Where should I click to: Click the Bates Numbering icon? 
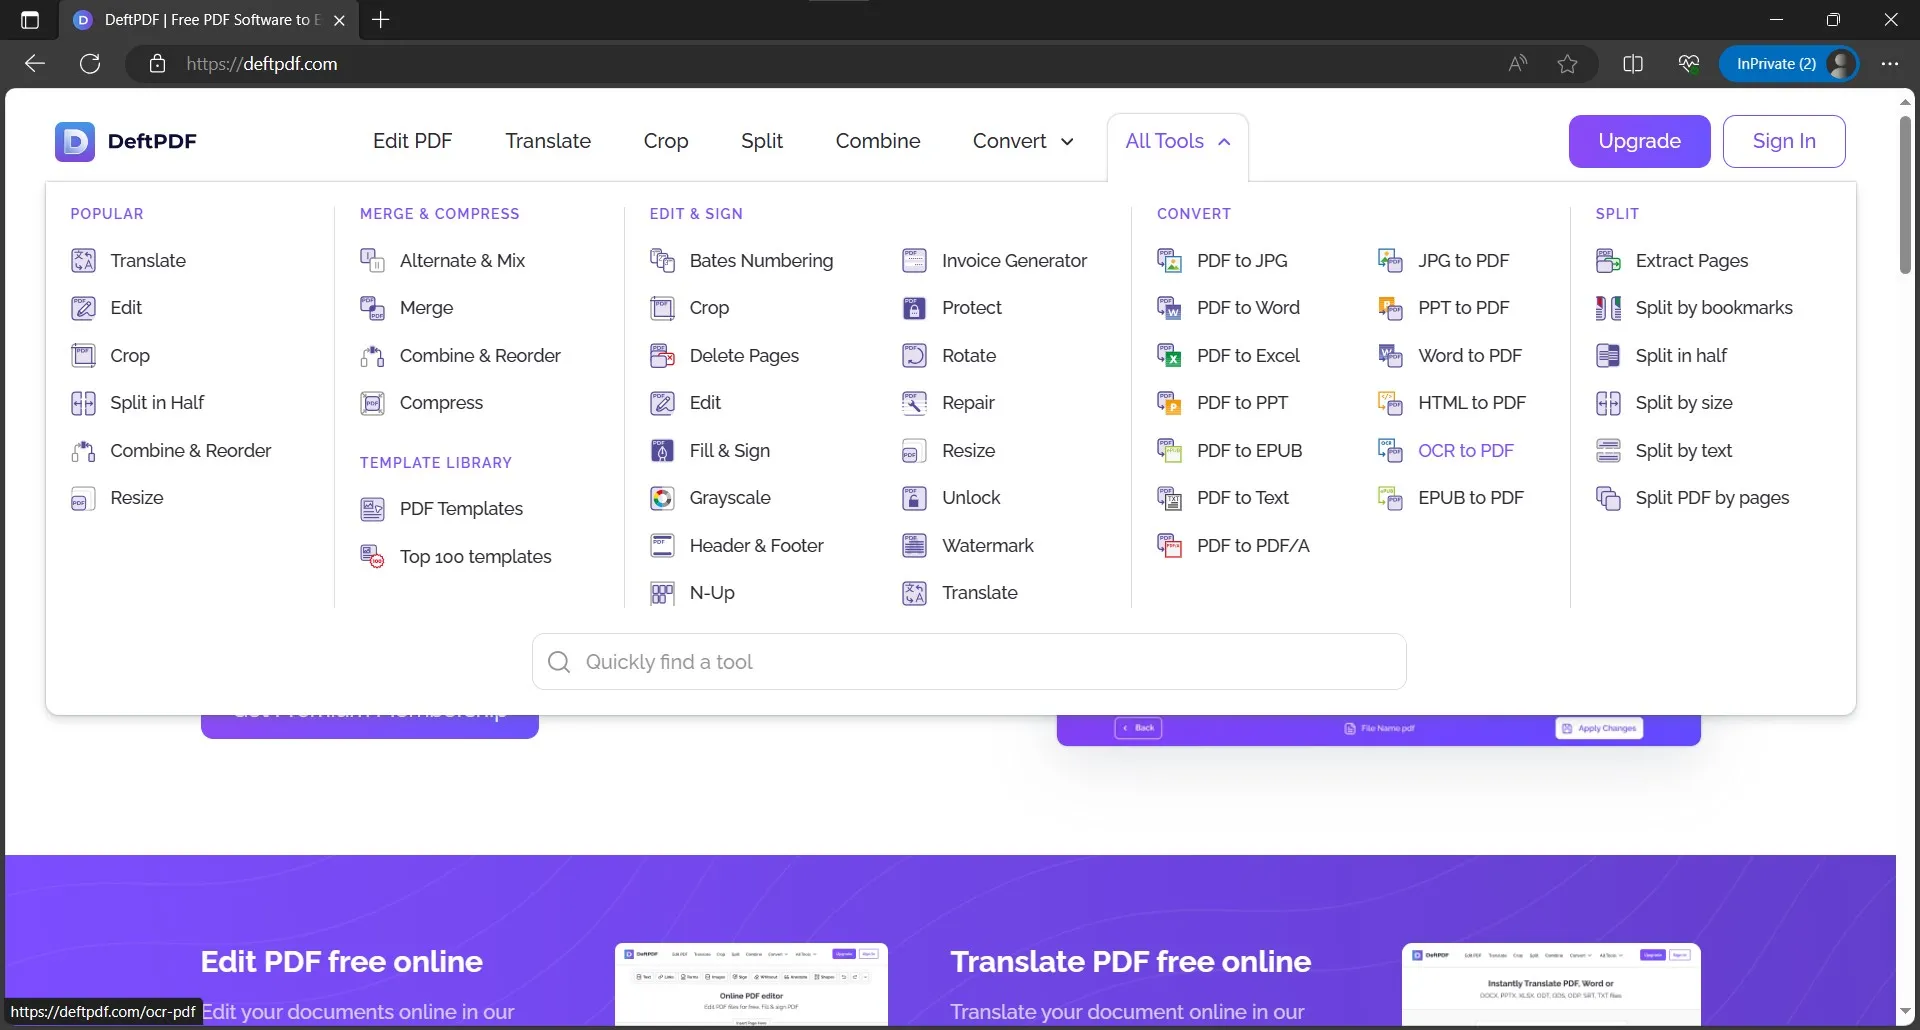(662, 261)
